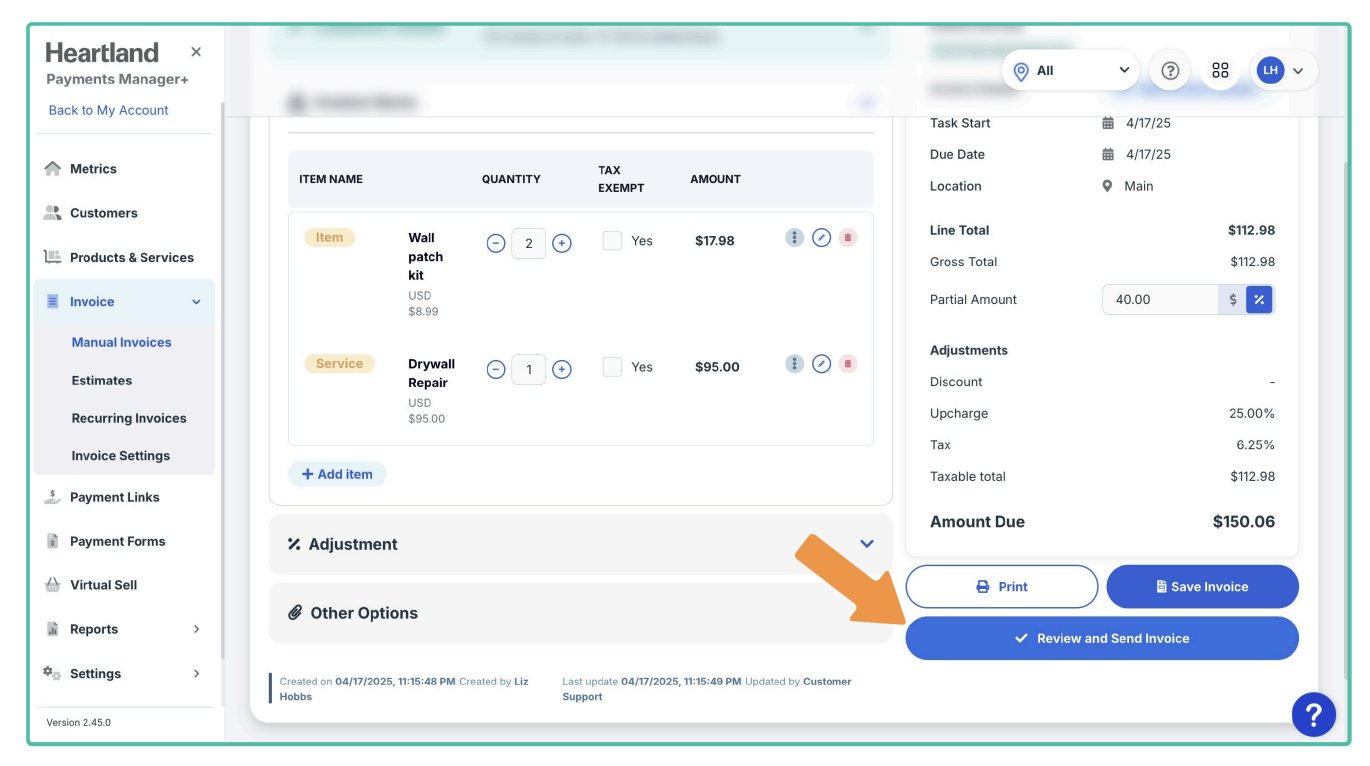Decrease quantity of Drywall Repair
The height and width of the screenshot is (766, 1370).
(496, 370)
